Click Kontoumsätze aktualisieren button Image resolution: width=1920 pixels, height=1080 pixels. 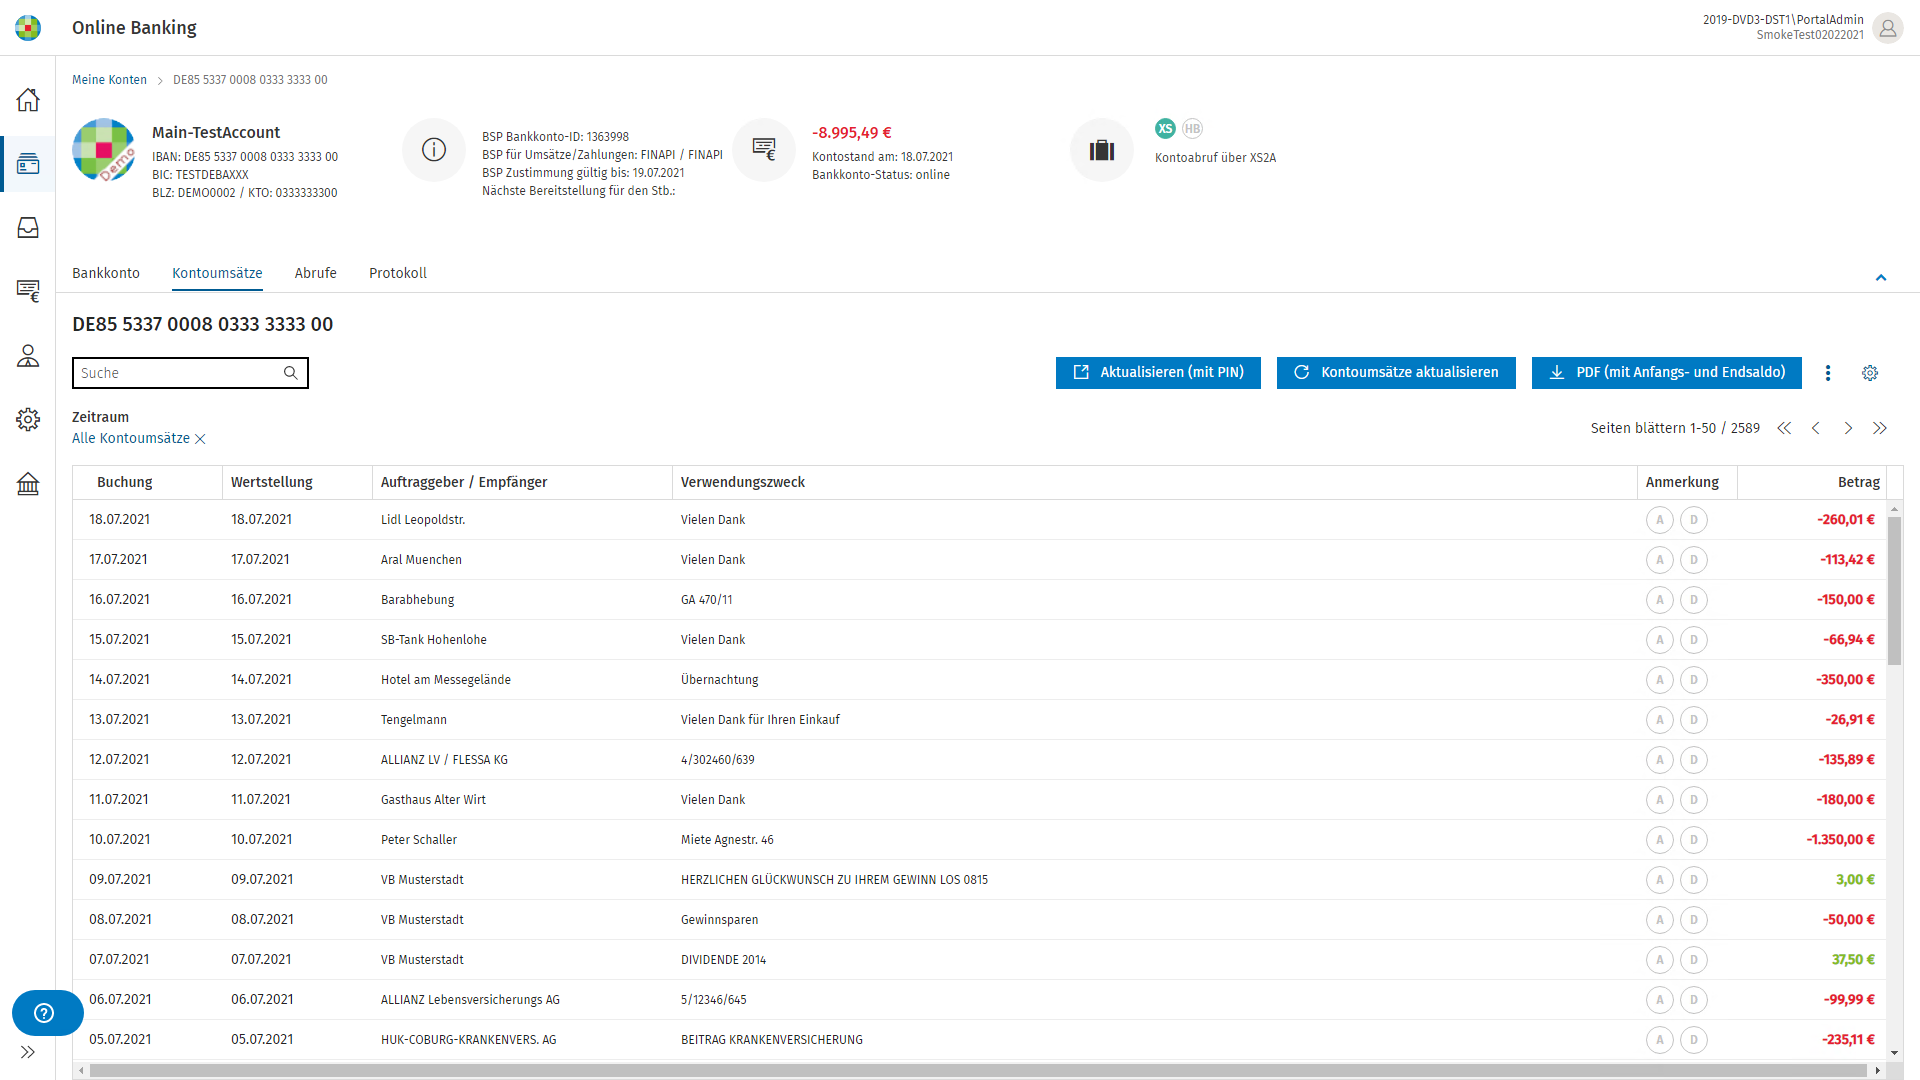pos(1396,373)
